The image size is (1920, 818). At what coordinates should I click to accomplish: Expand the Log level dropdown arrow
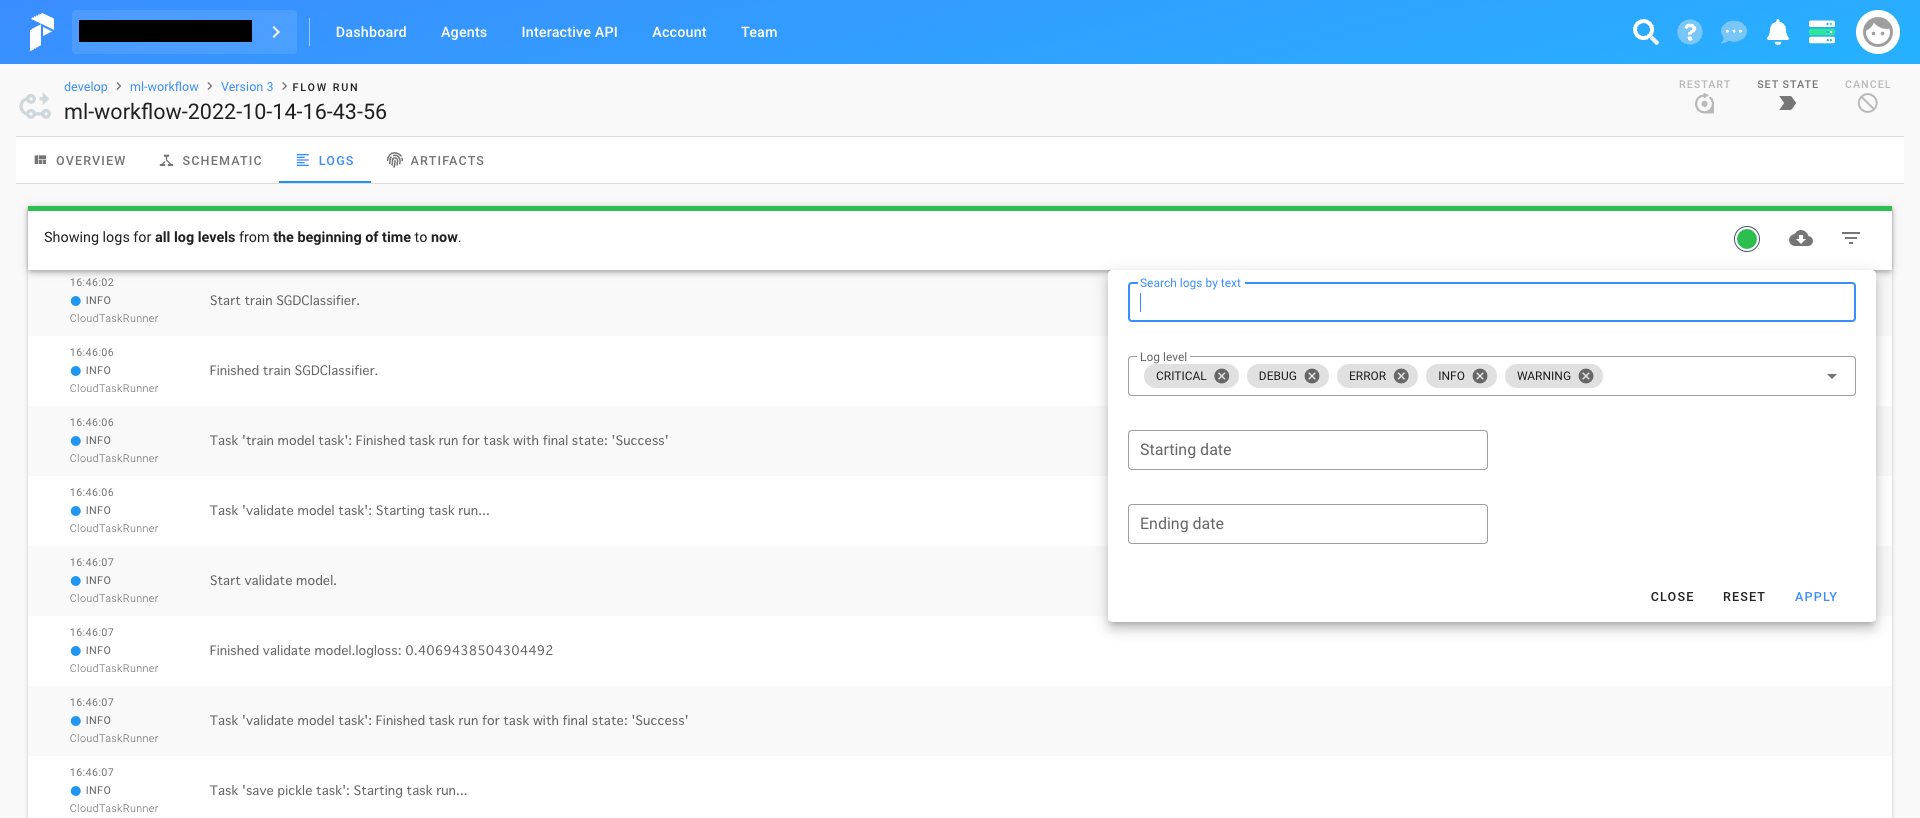(1832, 376)
